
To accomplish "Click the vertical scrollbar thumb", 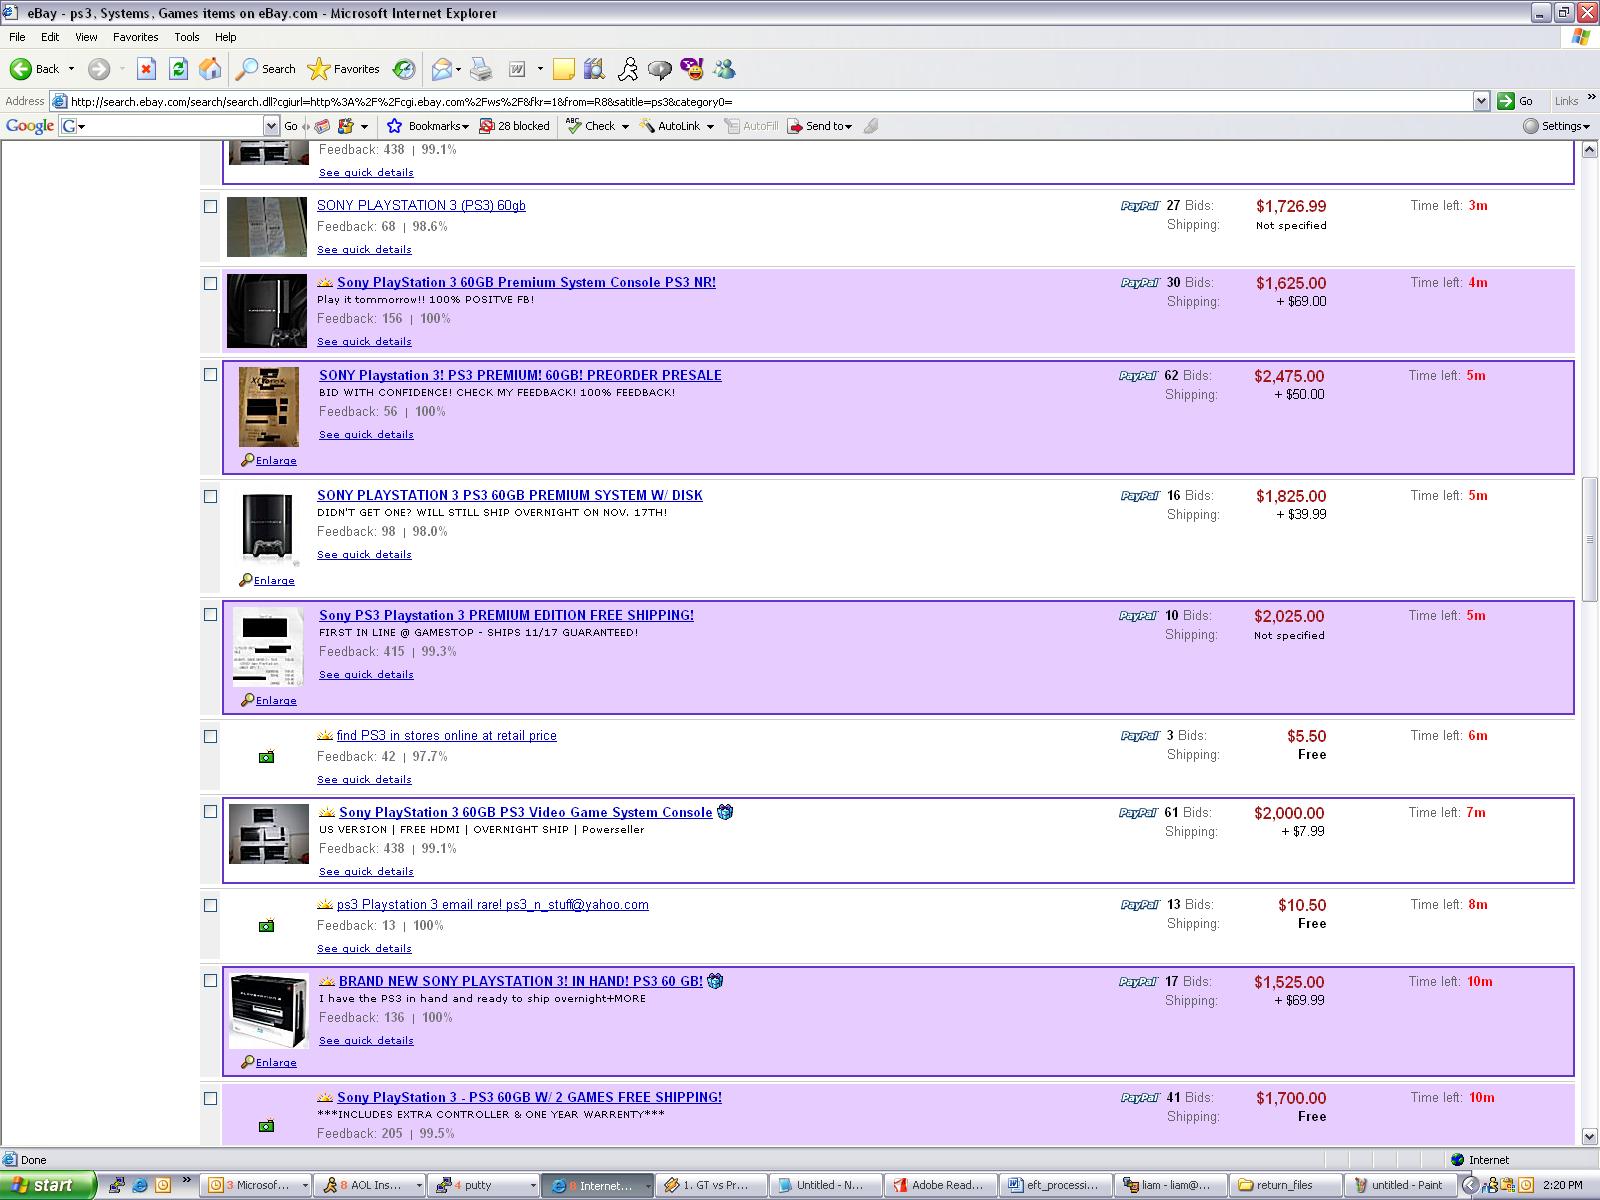I will coord(1590,540).
